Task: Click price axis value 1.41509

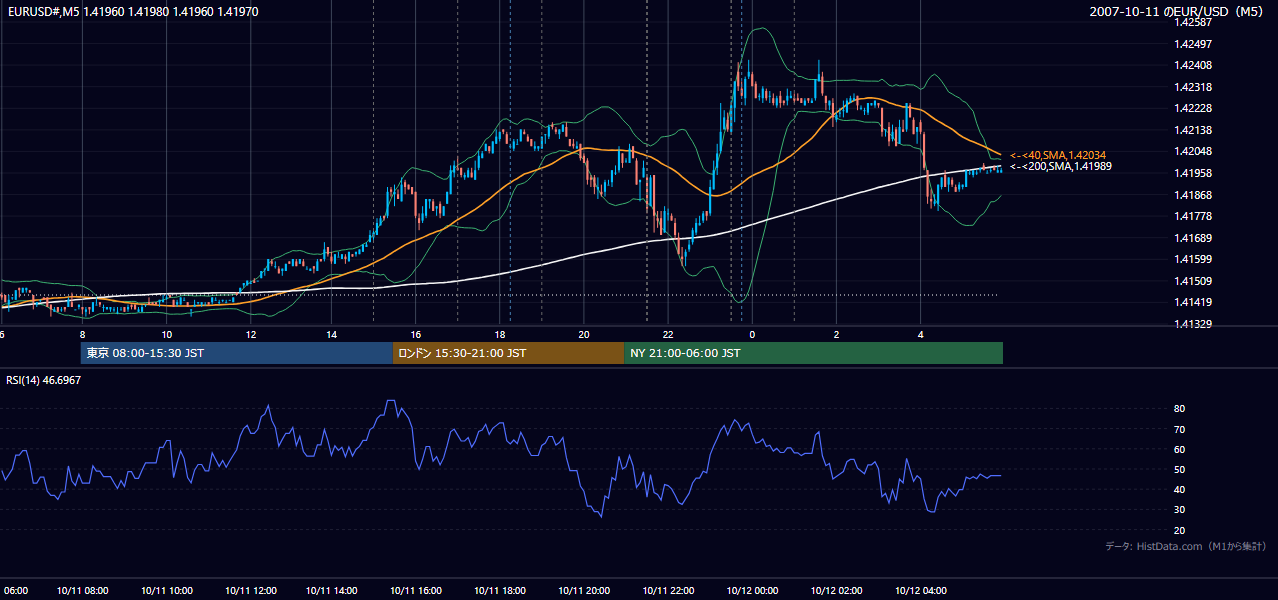Action: pyautogui.click(x=1193, y=281)
